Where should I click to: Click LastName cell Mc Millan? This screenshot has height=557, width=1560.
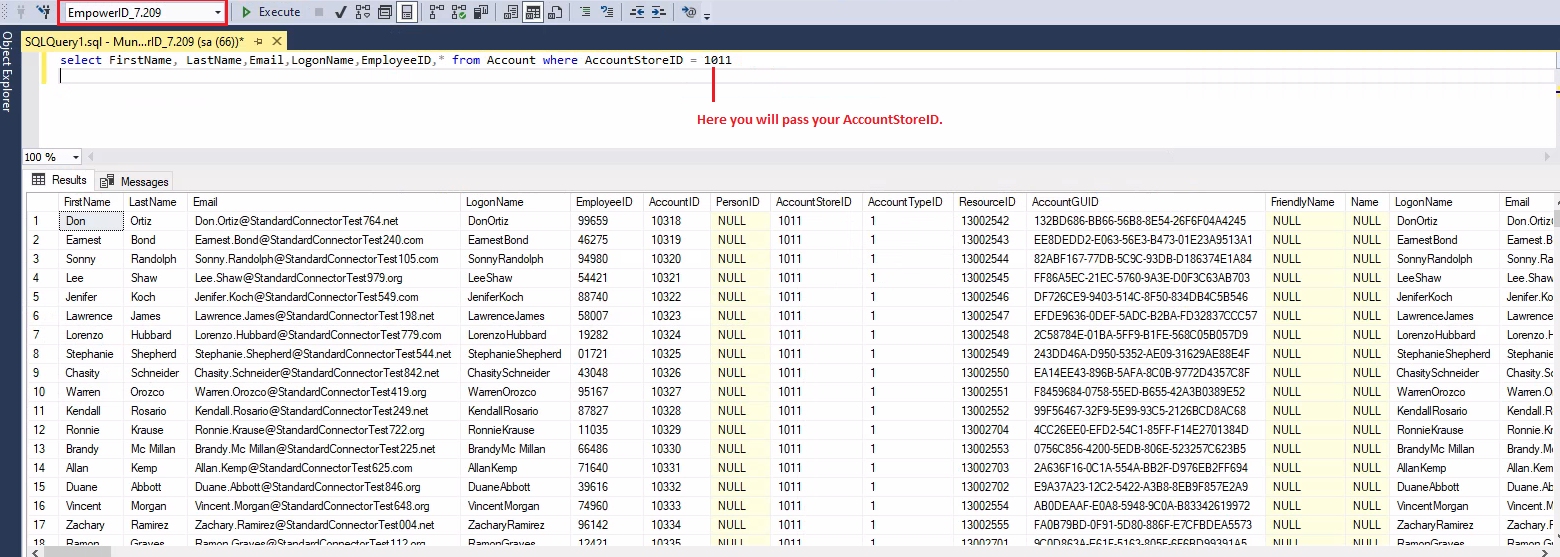click(156, 449)
